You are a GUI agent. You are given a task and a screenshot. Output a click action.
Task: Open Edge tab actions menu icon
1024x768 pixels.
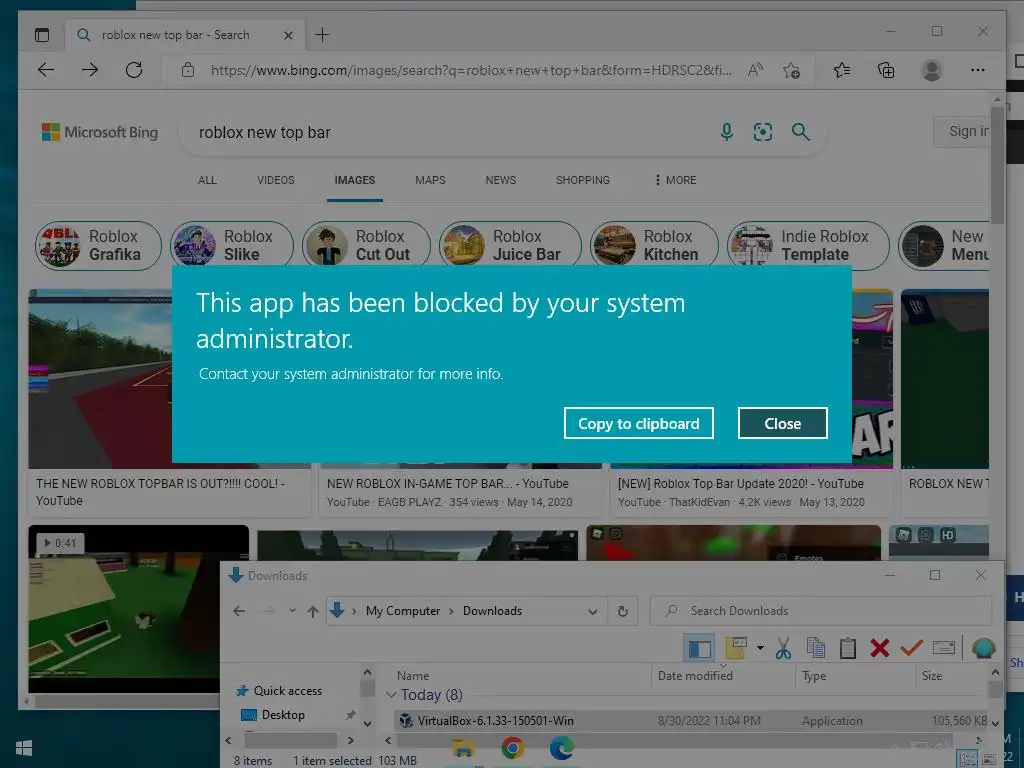tap(42, 35)
